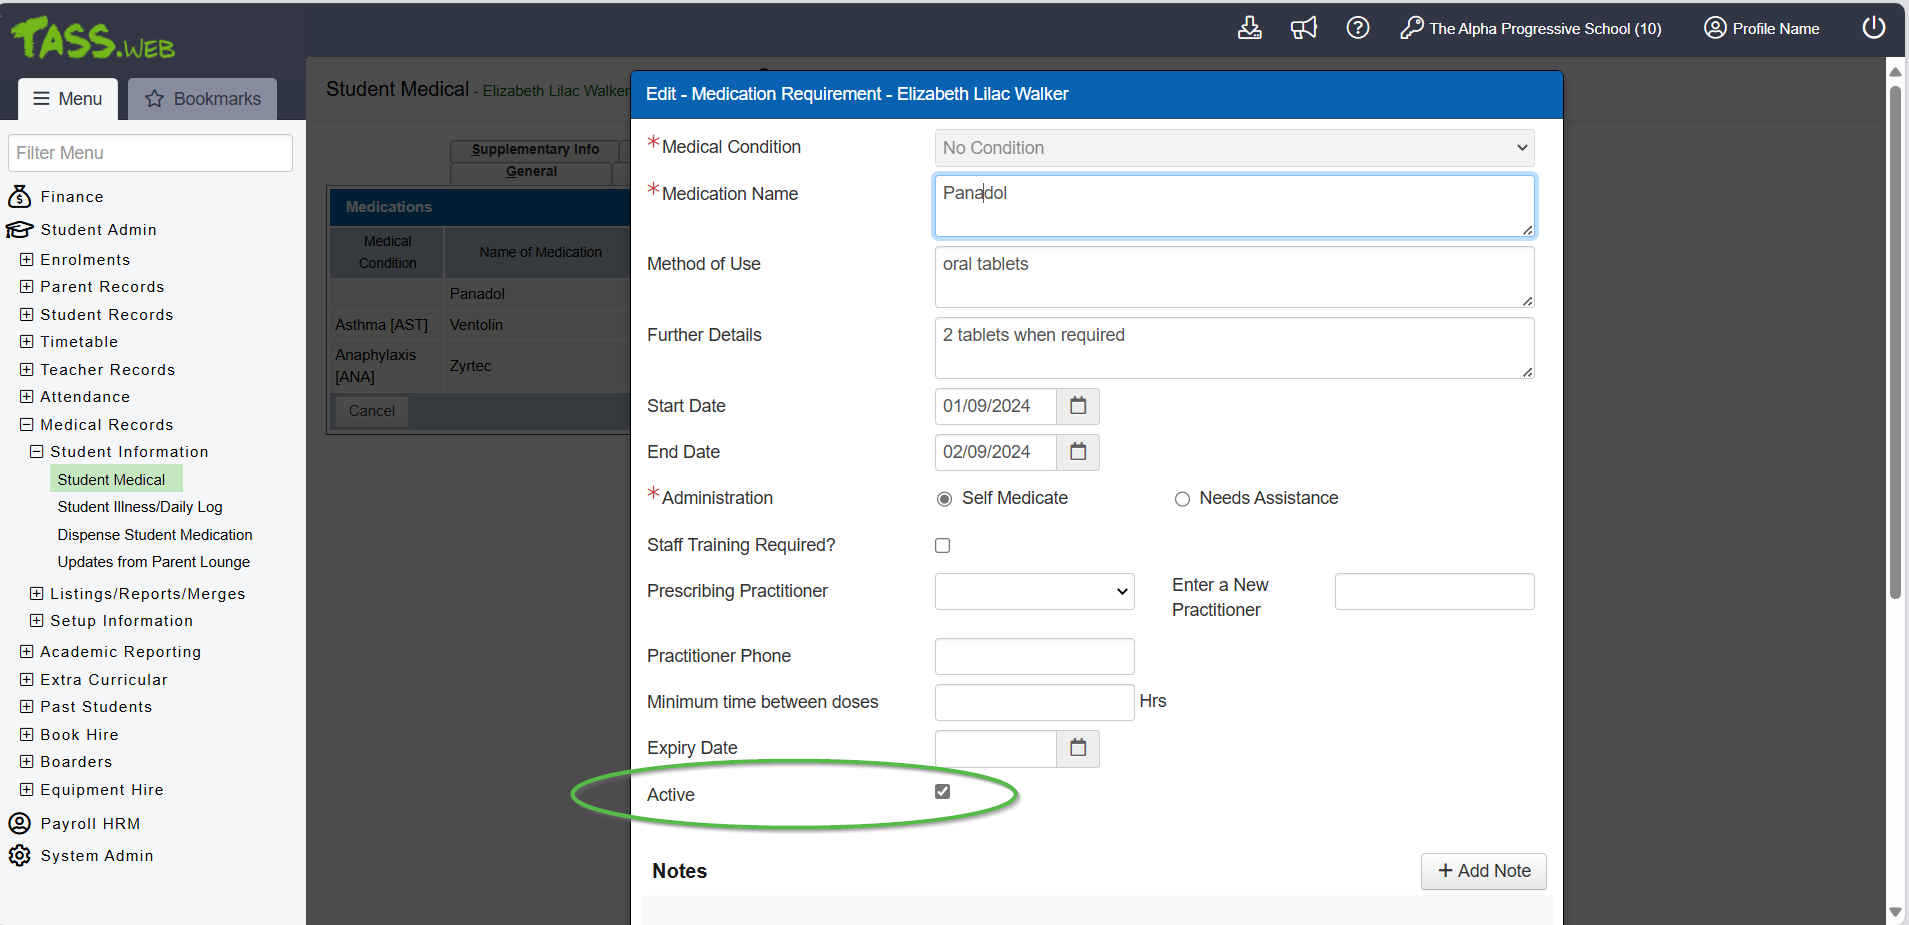The width and height of the screenshot is (1909, 925).
Task: Click the download tray icon in header
Action: (x=1249, y=28)
